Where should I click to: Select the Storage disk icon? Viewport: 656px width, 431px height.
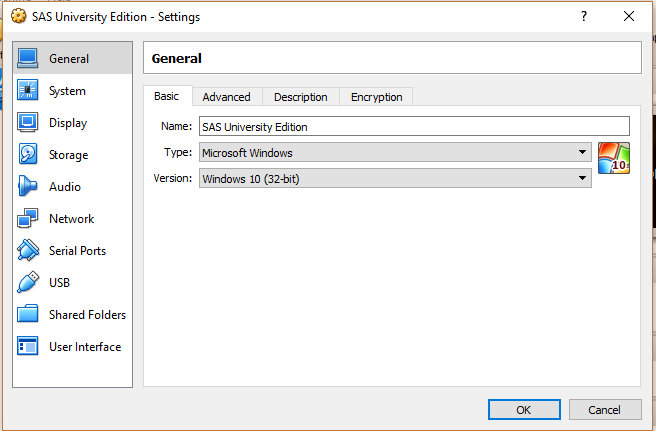pyautogui.click(x=28, y=155)
